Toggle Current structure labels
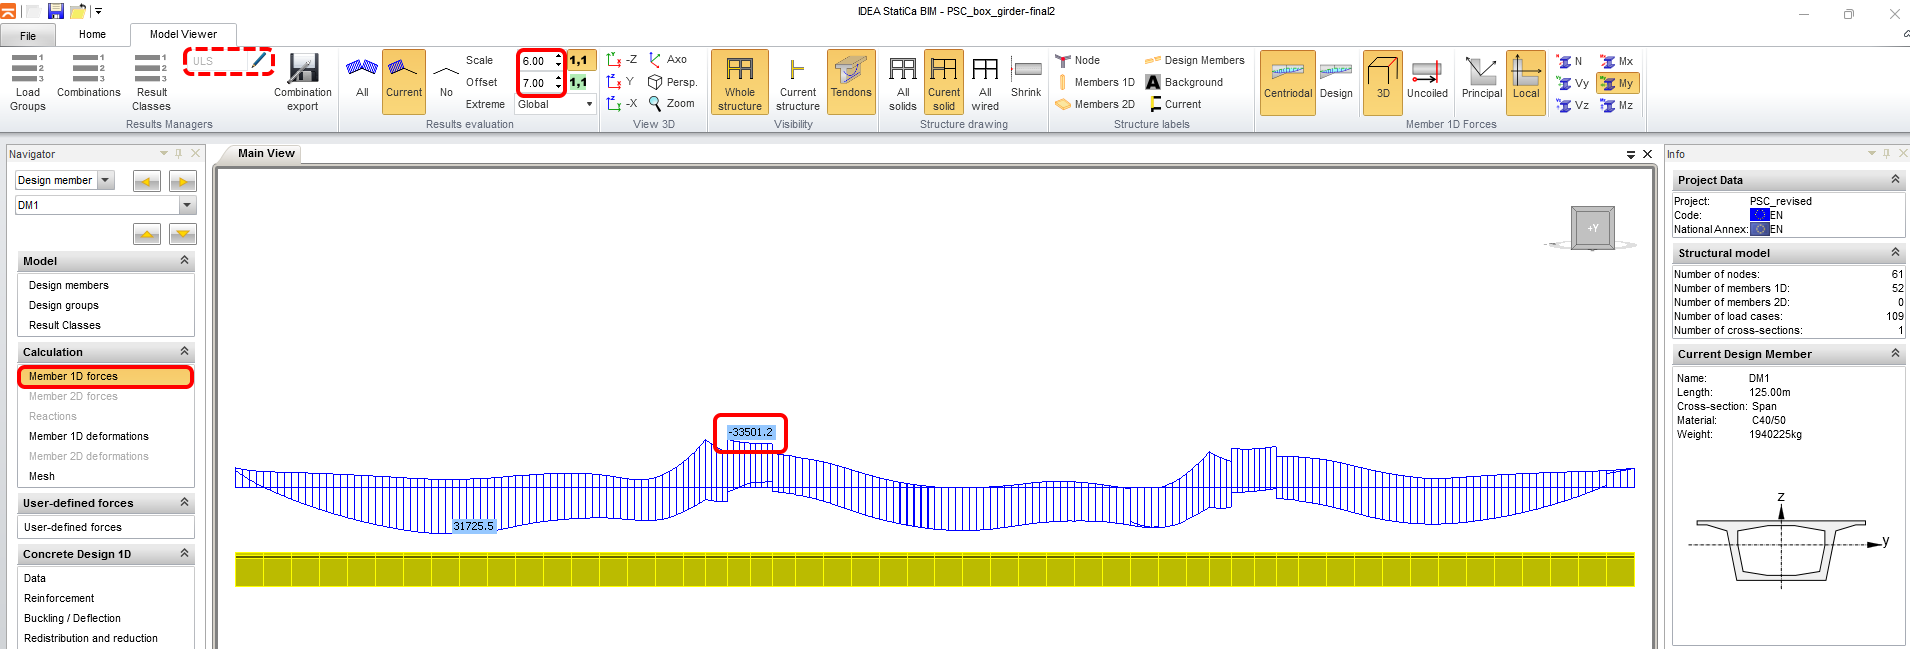This screenshot has height=649, width=1910. pyautogui.click(x=1174, y=105)
